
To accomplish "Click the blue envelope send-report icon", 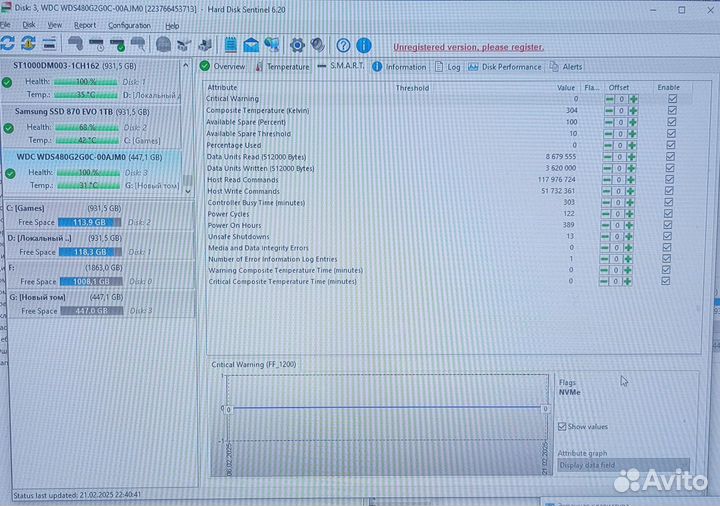I will (x=251, y=45).
